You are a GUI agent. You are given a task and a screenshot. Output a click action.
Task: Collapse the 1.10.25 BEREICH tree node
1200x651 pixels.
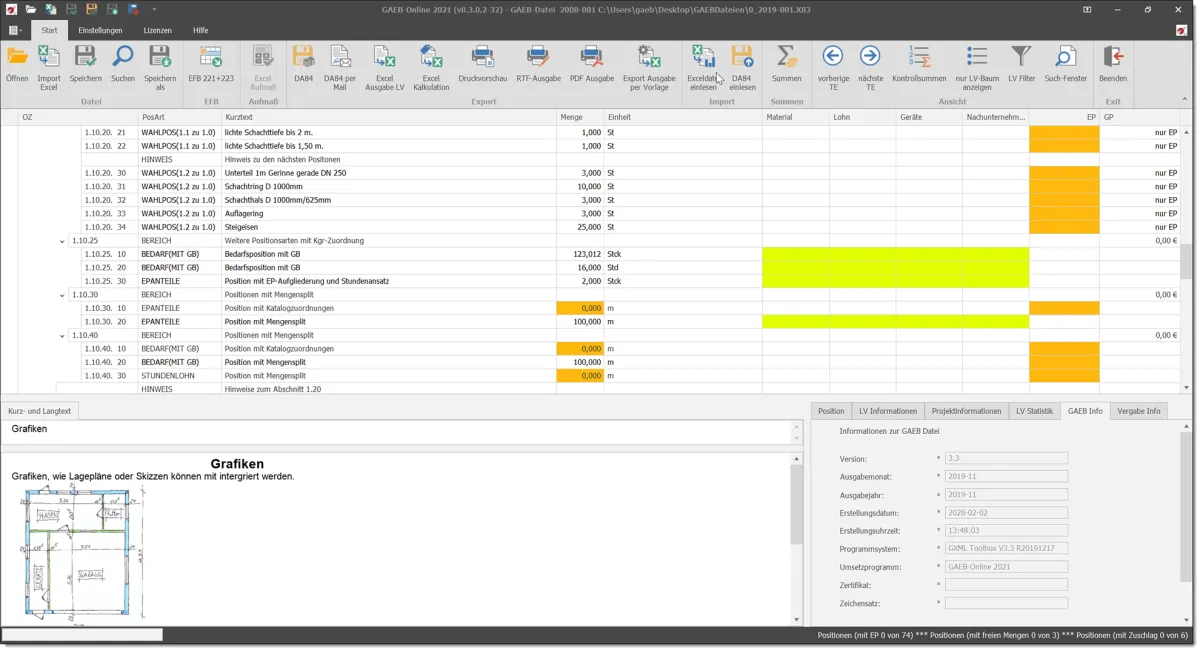(63, 241)
